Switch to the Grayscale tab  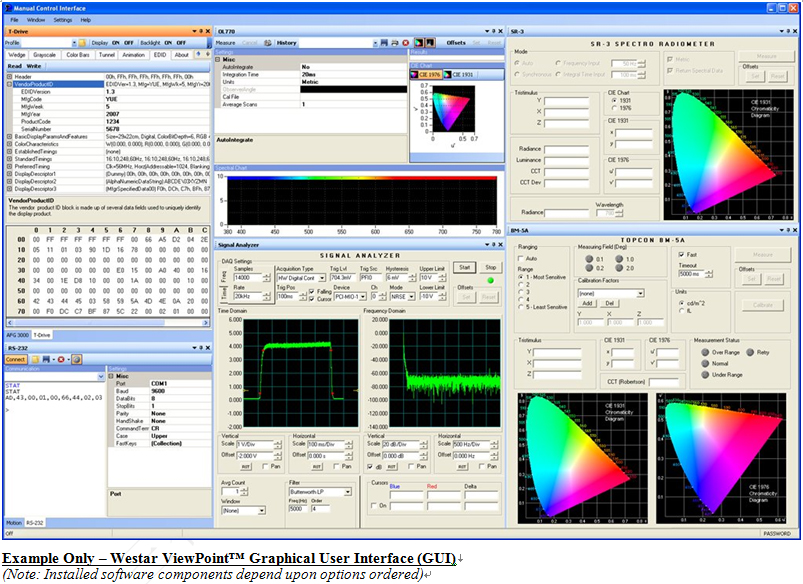pos(45,55)
